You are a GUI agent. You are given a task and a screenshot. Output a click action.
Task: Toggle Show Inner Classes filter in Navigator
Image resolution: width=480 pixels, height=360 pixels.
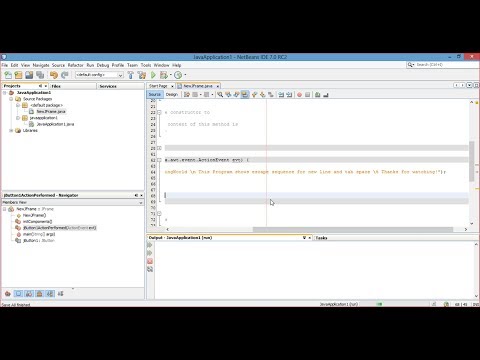(50, 294)
